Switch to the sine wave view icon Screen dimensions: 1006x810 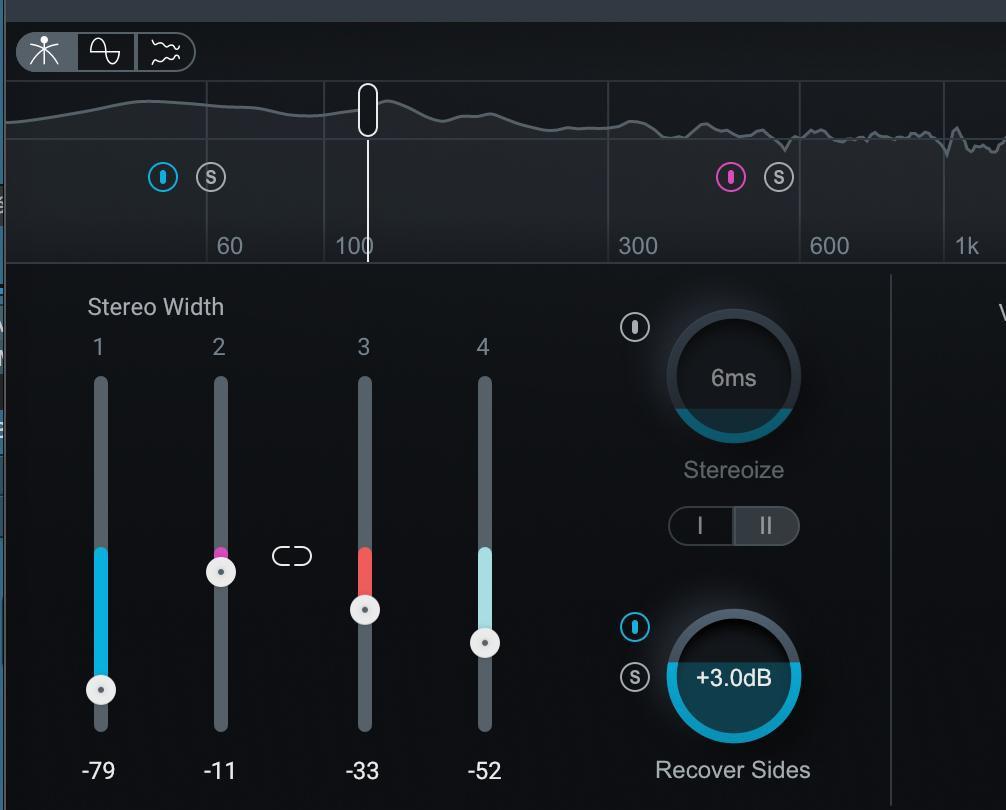[106, 52]
